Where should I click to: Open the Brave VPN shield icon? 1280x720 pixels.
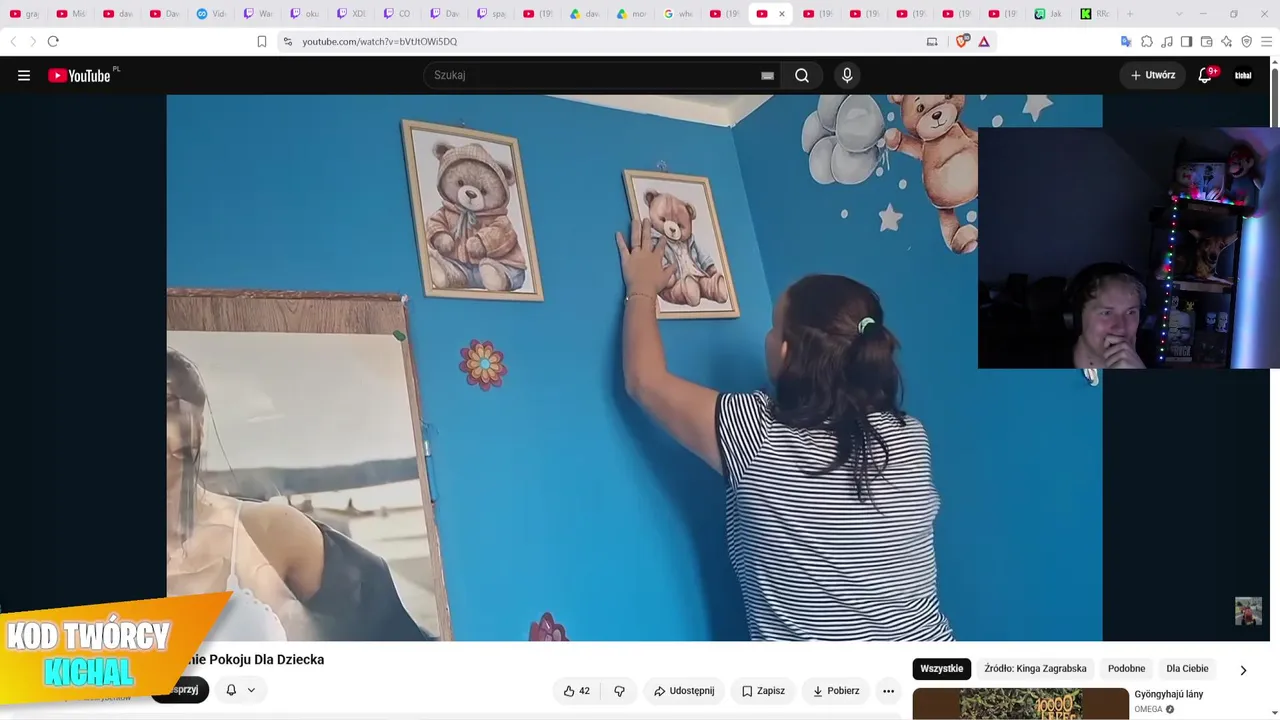[1246, 41]
